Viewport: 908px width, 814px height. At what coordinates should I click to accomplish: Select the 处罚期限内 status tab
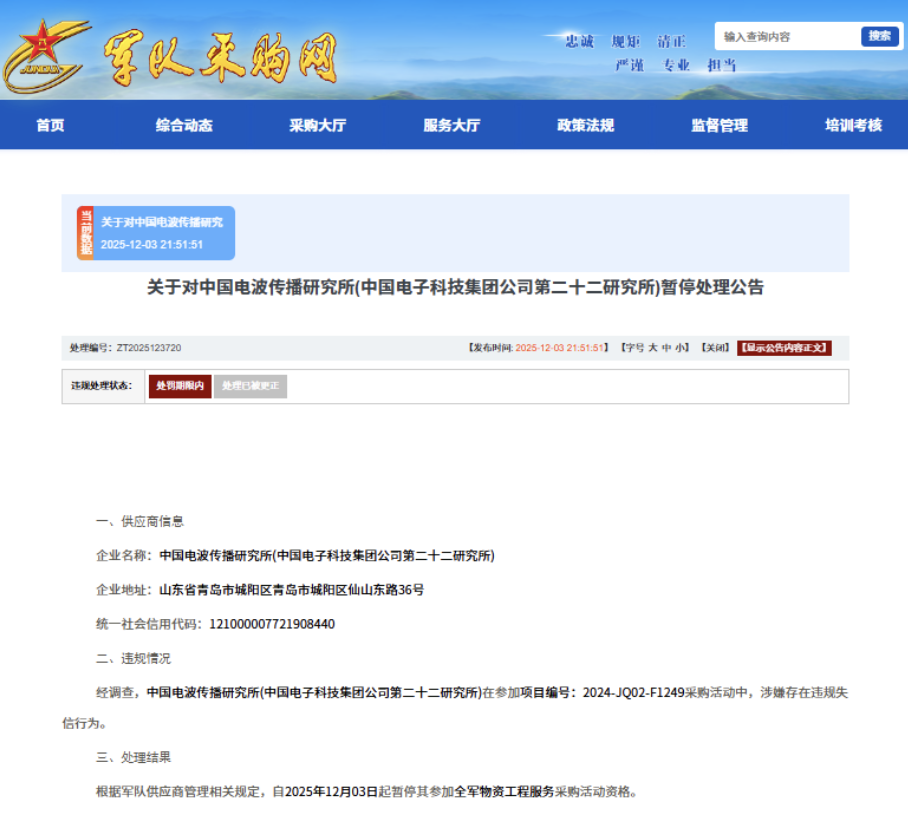[180, 386]
